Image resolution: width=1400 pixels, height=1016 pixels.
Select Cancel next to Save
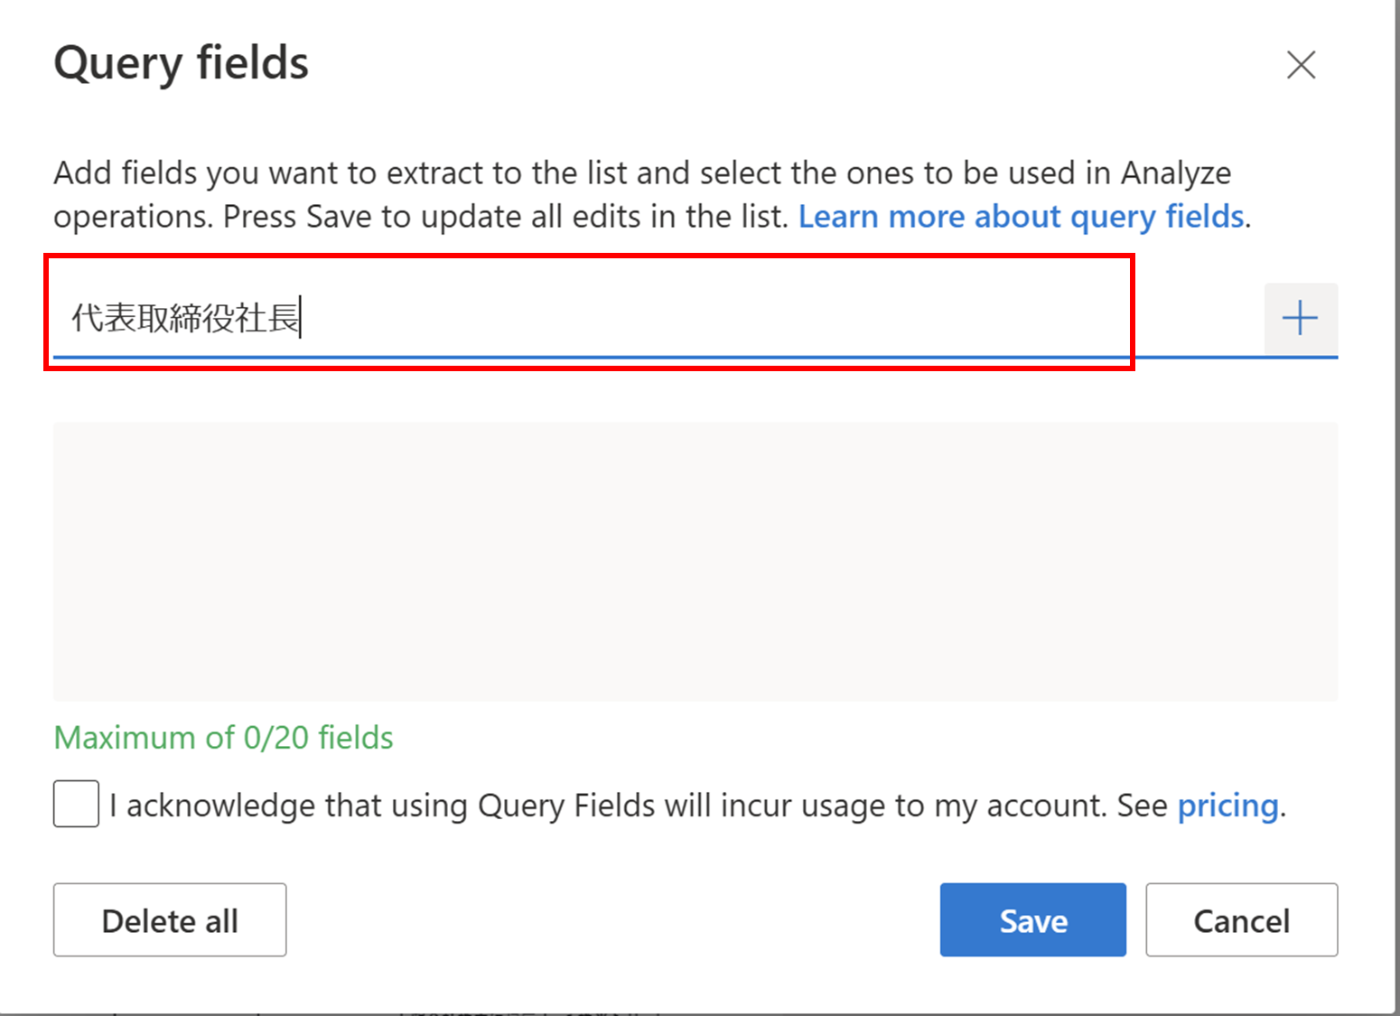(1241, 920)
